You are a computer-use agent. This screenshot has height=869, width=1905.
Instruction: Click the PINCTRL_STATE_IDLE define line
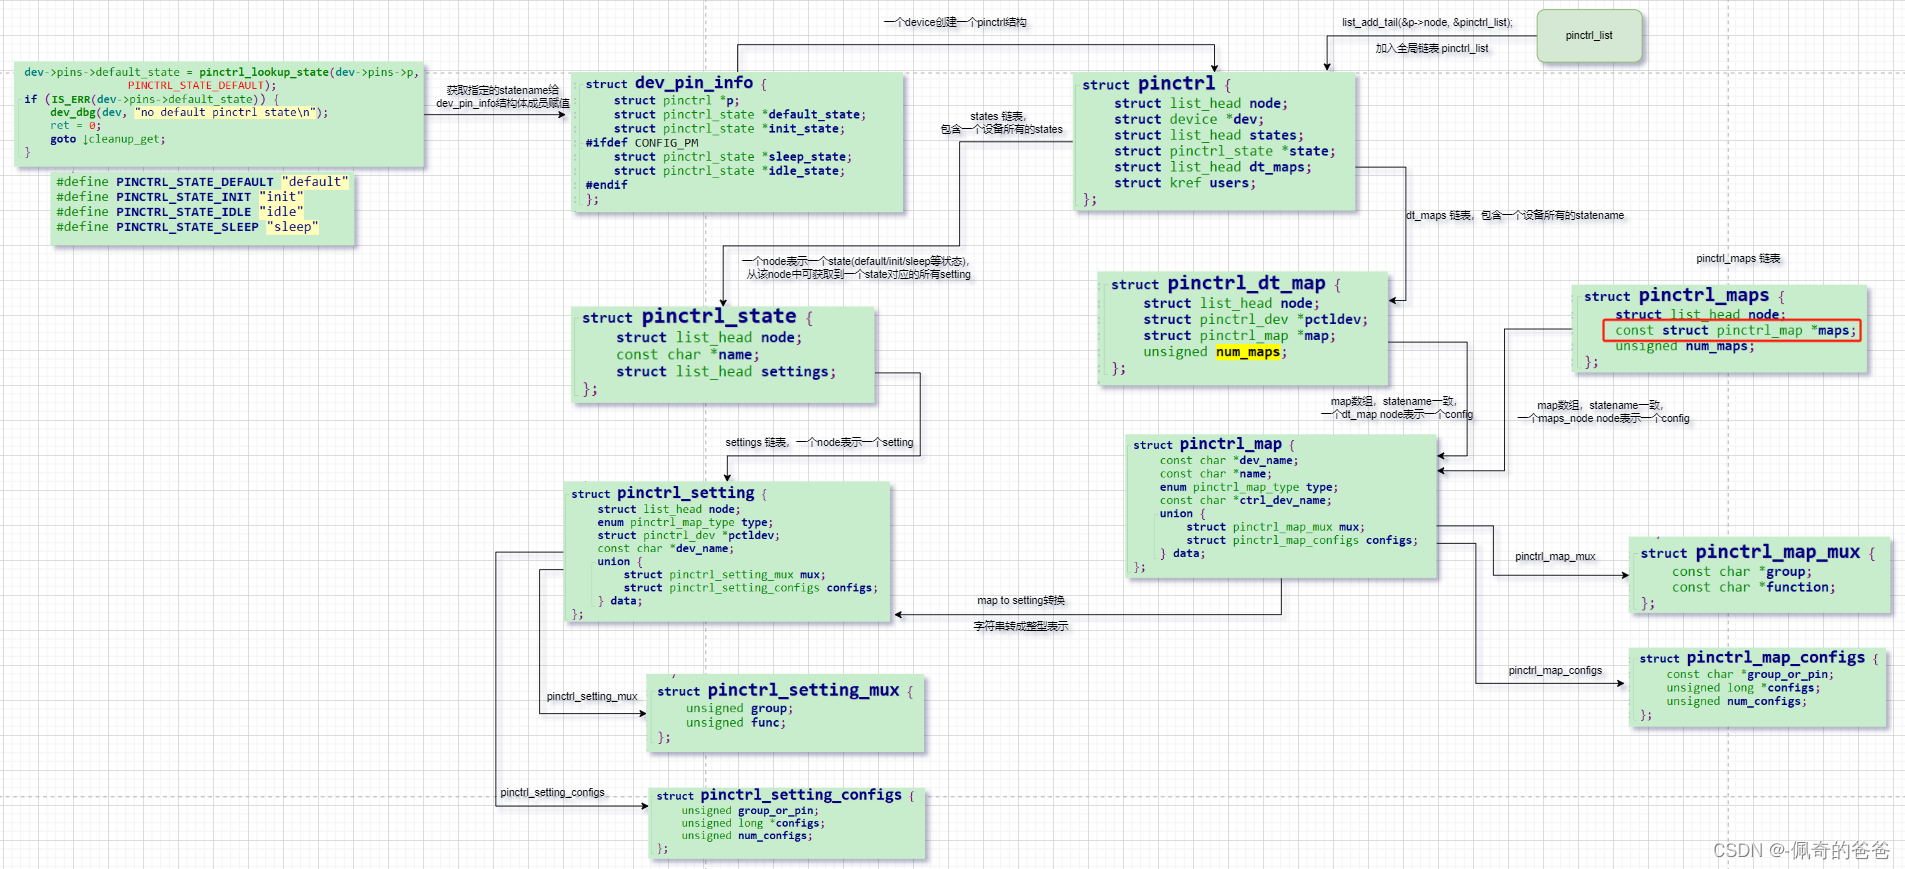tap(180, 212)
